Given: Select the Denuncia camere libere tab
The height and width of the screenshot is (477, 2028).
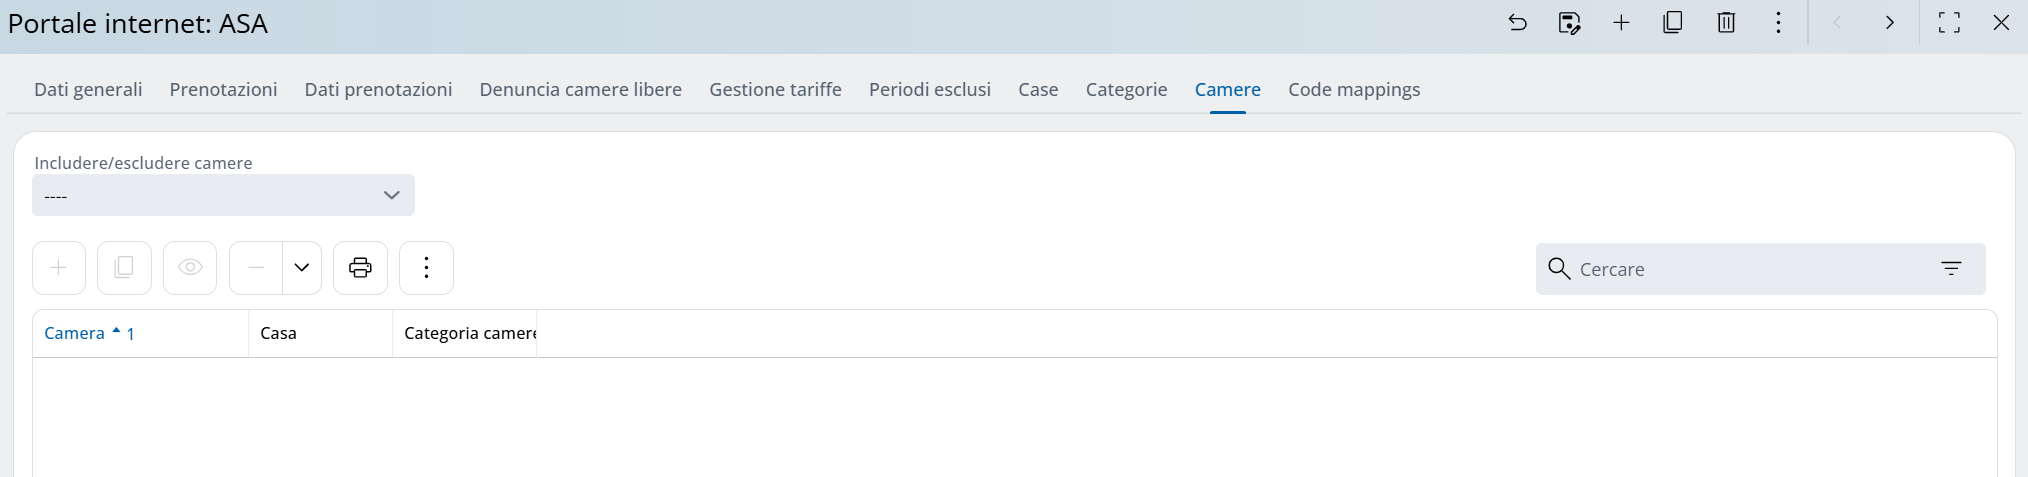Looking at the screenshot, I should click(x=580, y=90).
